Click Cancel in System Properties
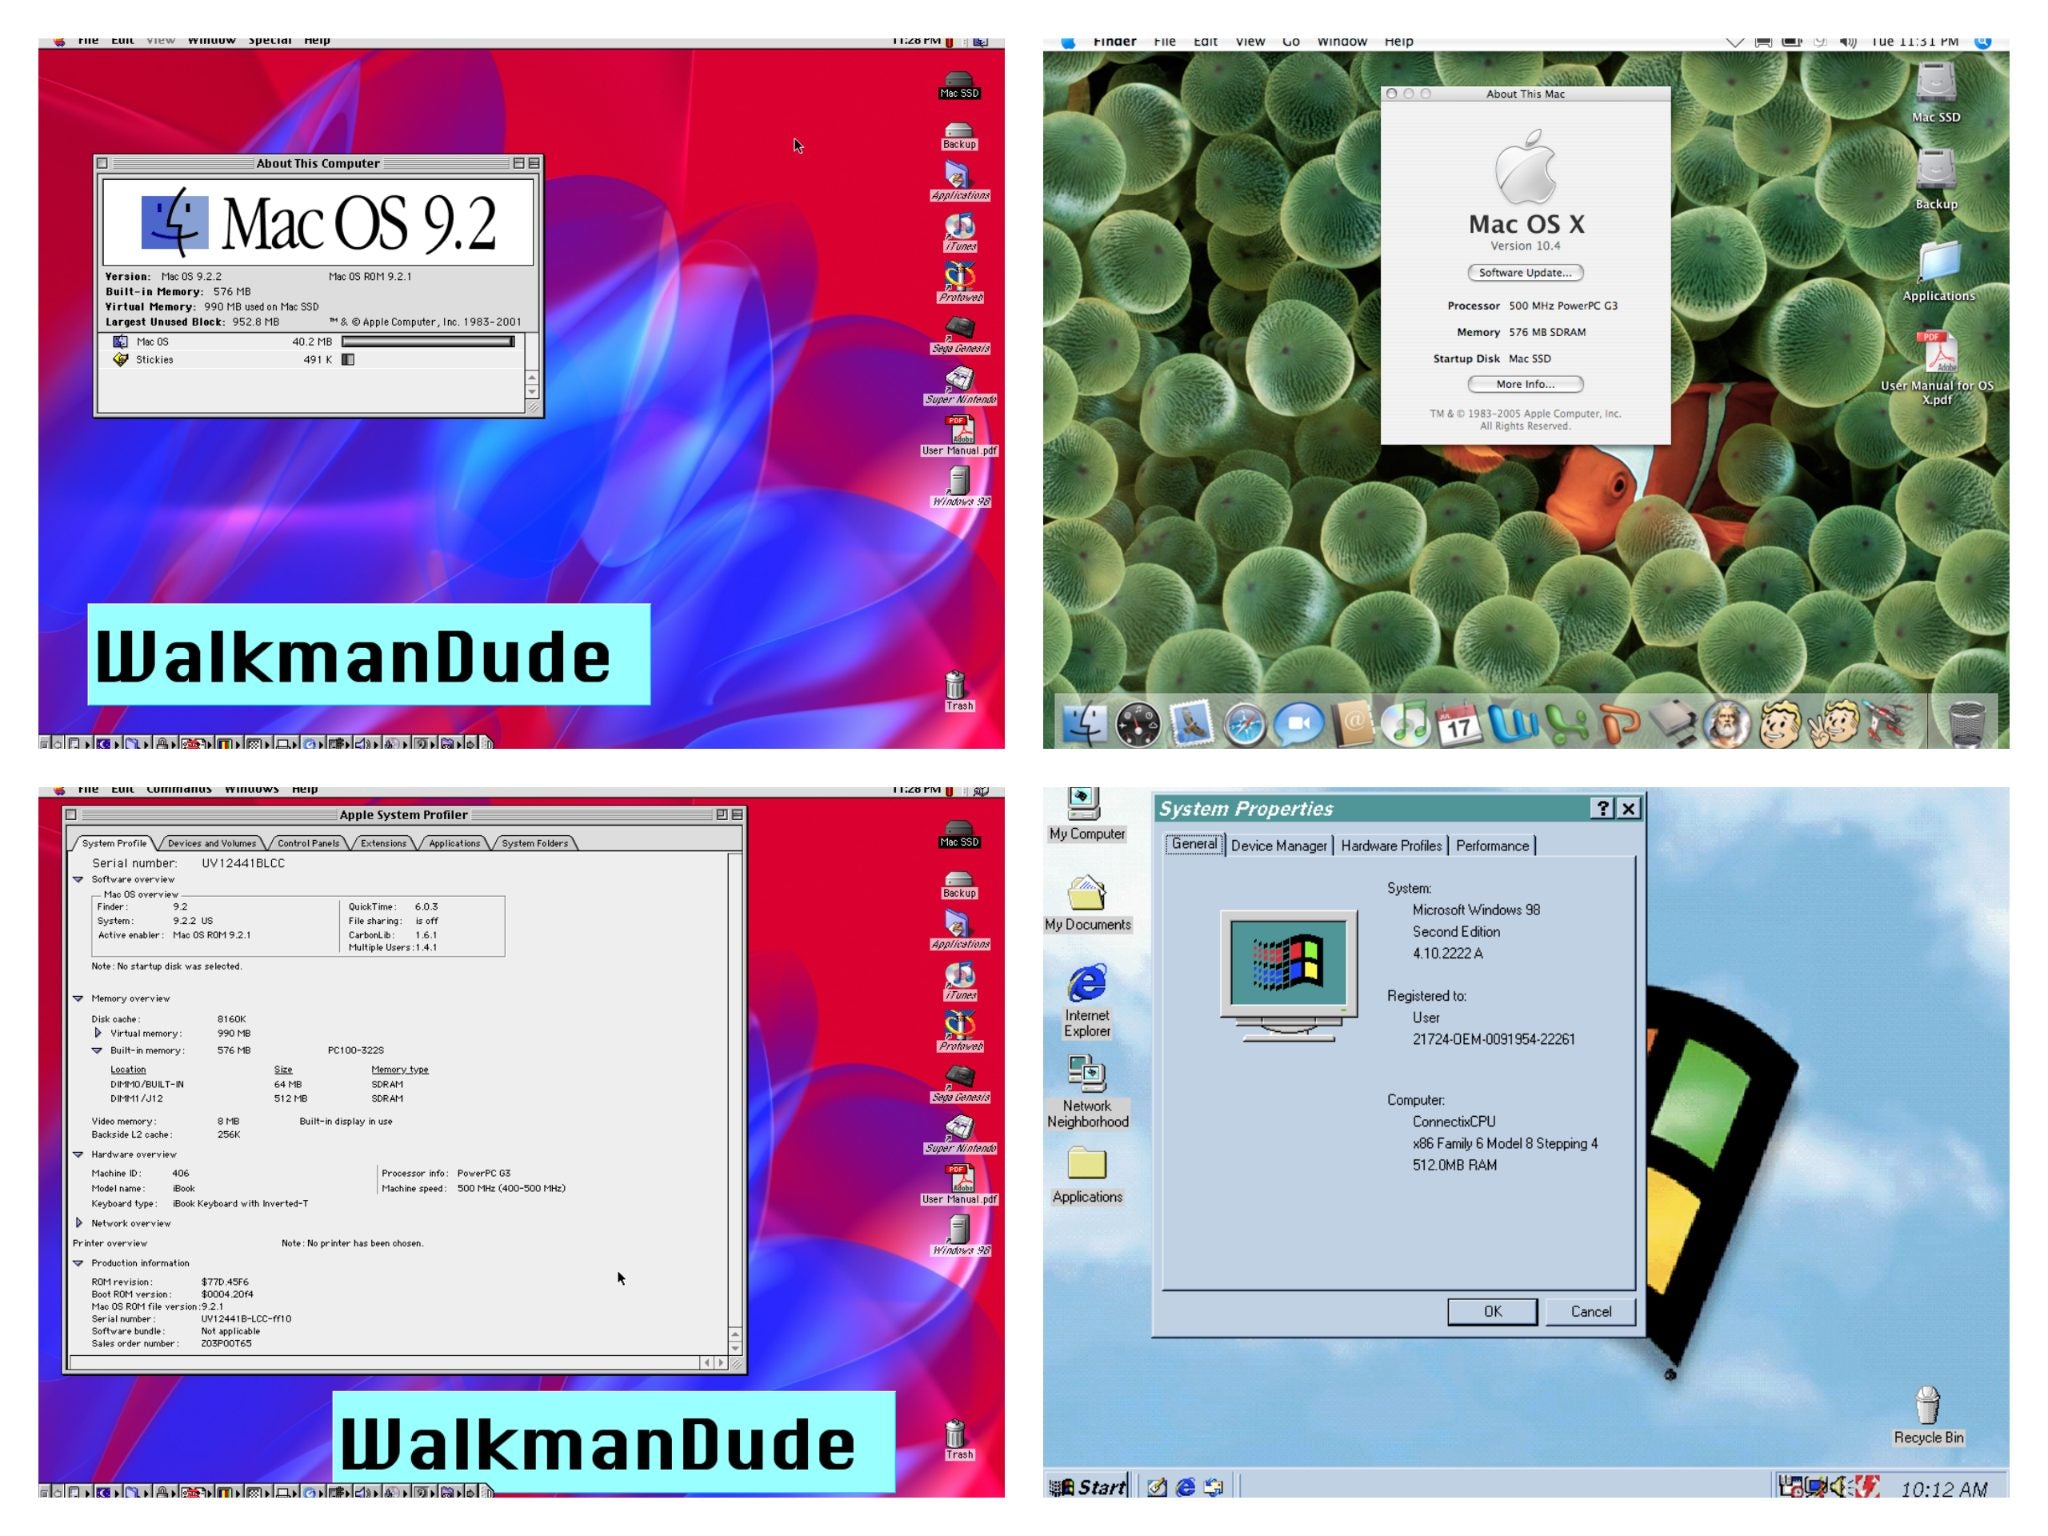The width and height of the screenshot is (2048, 1536). point(1590,1312)
